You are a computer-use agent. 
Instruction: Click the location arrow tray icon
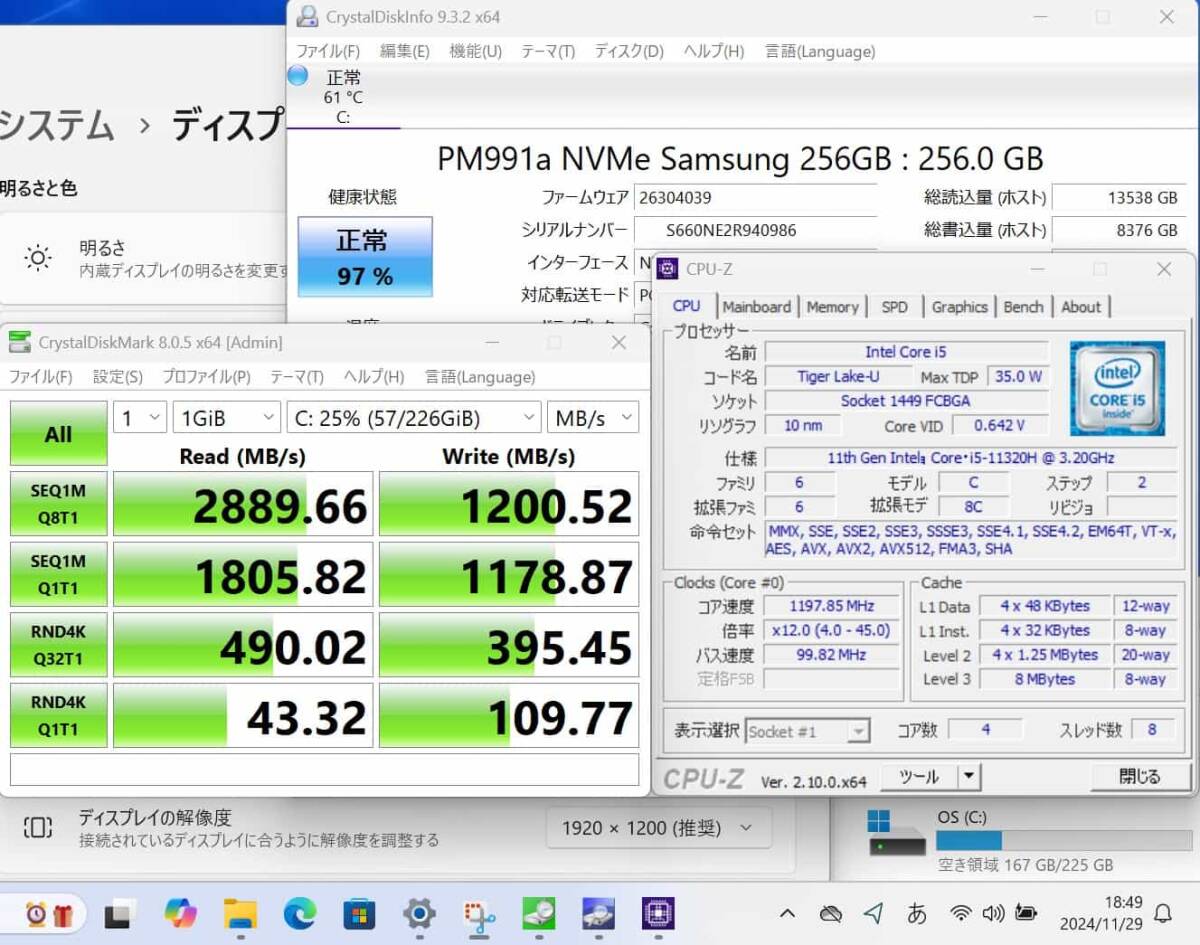point(874,913)
